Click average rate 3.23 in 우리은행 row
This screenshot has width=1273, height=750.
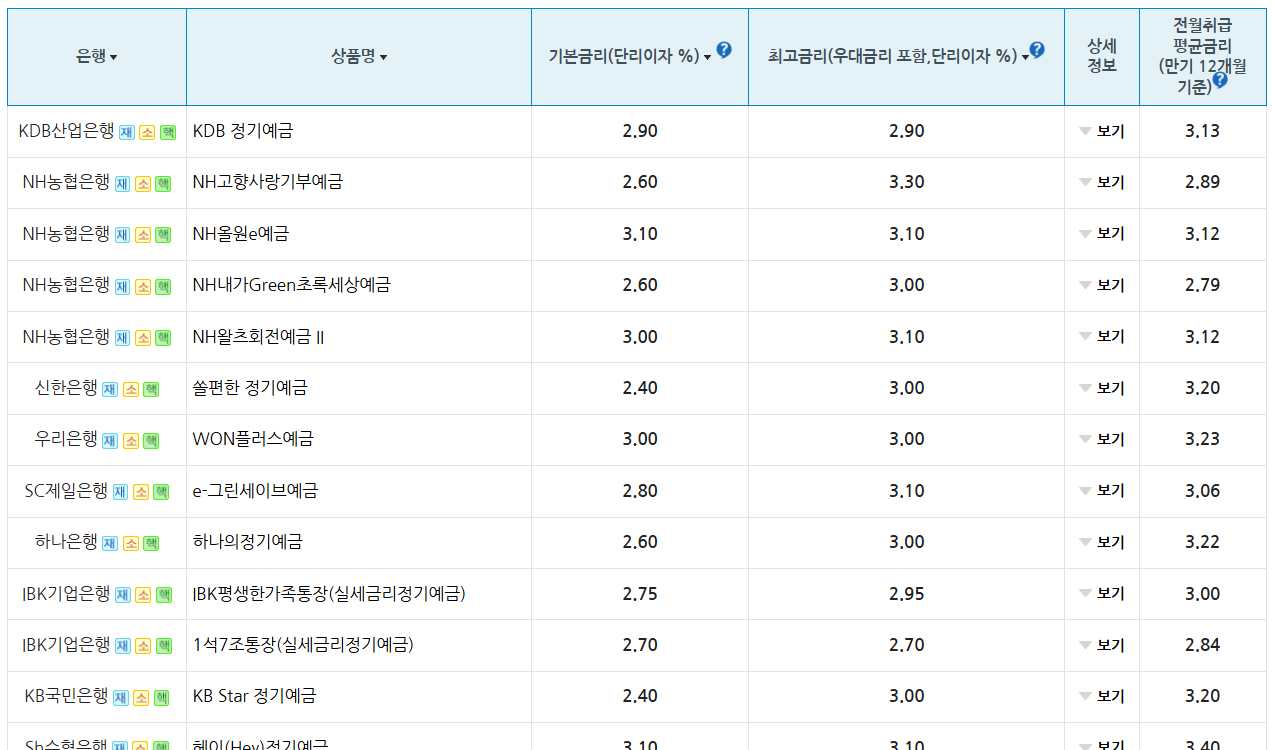click(1202, 439)
